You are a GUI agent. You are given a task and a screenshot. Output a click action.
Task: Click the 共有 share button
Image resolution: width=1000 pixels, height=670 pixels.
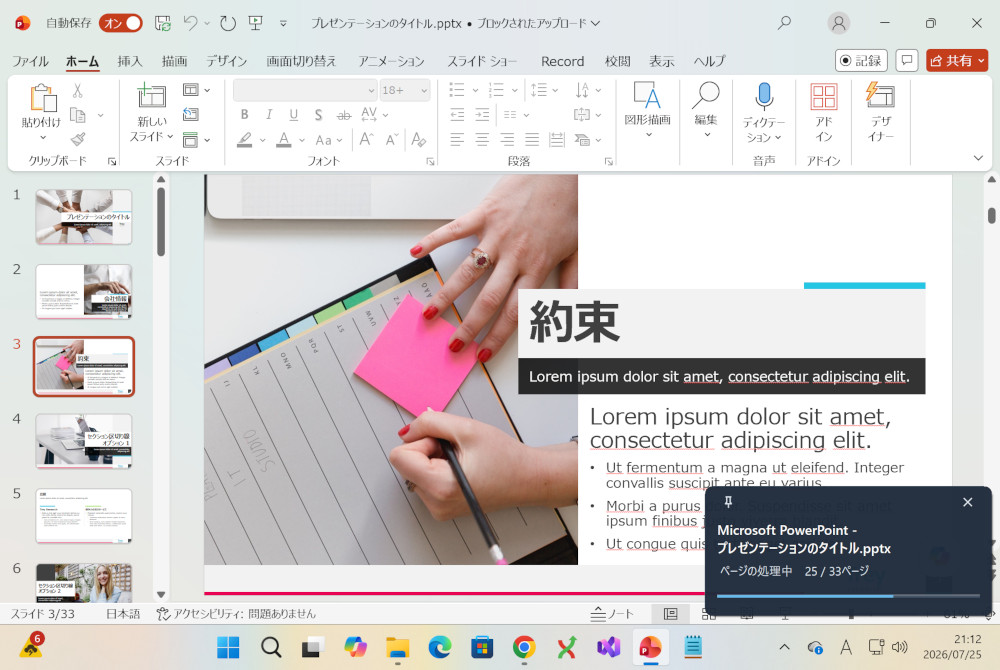pos(957,61)
